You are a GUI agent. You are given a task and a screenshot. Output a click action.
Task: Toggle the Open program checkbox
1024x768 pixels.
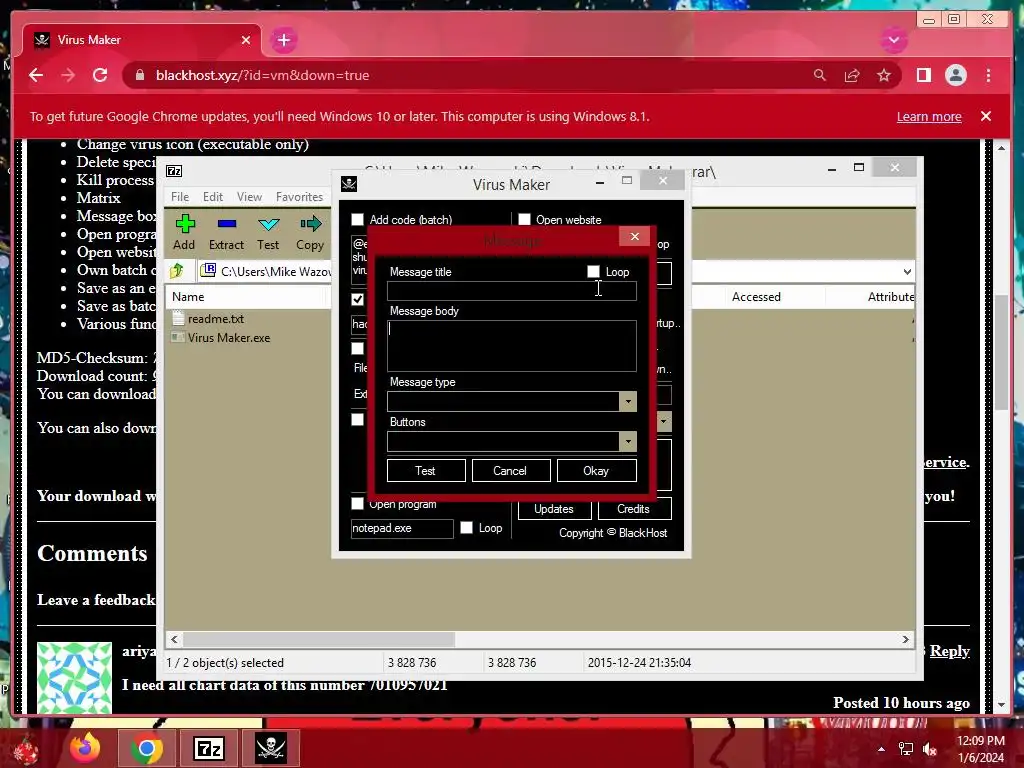(357, 503)
